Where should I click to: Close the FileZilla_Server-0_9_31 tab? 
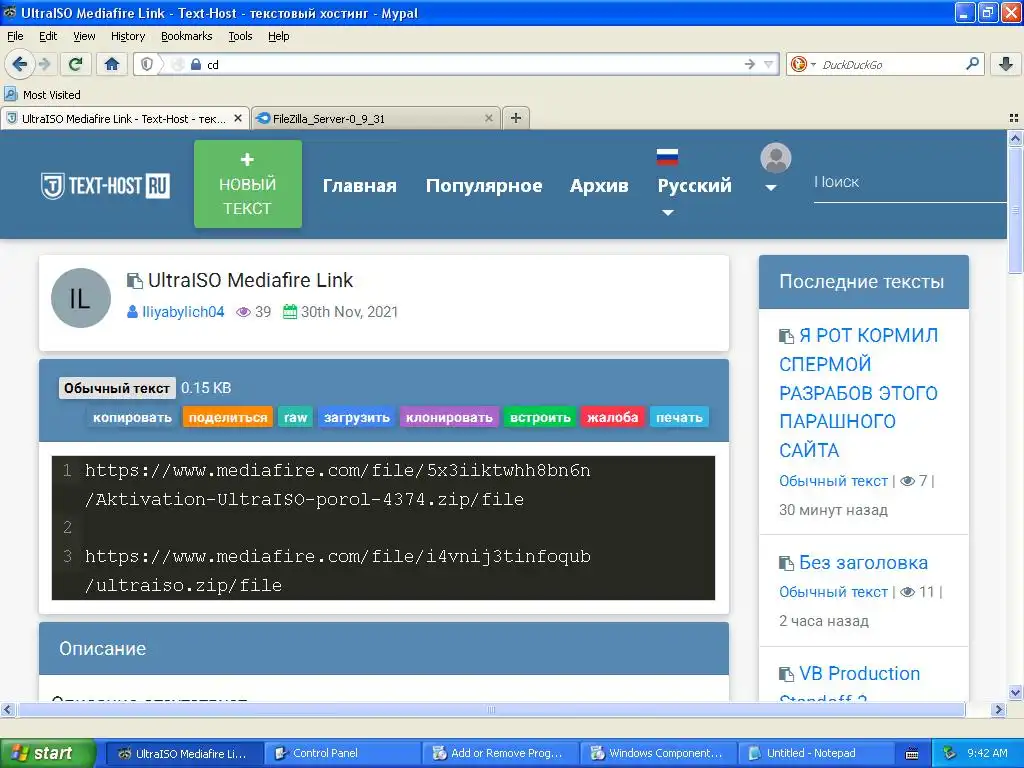tap(488, 118)
